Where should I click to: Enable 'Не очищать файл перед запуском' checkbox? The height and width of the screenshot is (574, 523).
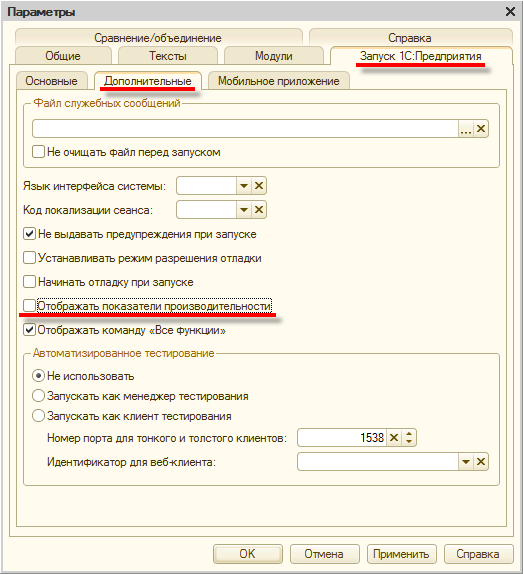click(38, 152)
